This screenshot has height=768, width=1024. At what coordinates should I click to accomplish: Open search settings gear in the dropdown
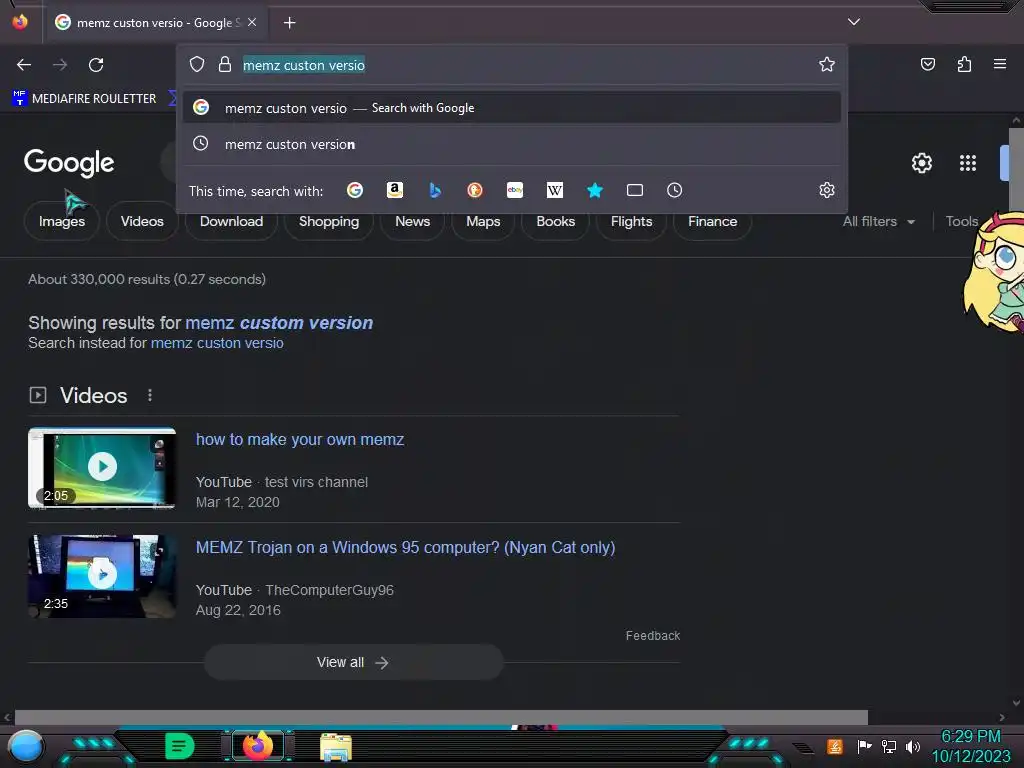827,190
